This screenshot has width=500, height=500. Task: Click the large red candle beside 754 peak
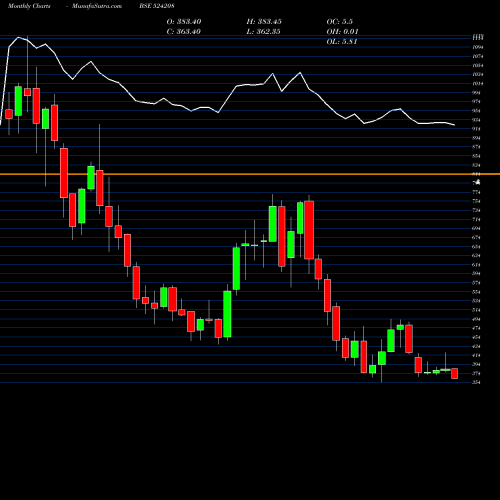pos(309,230)
